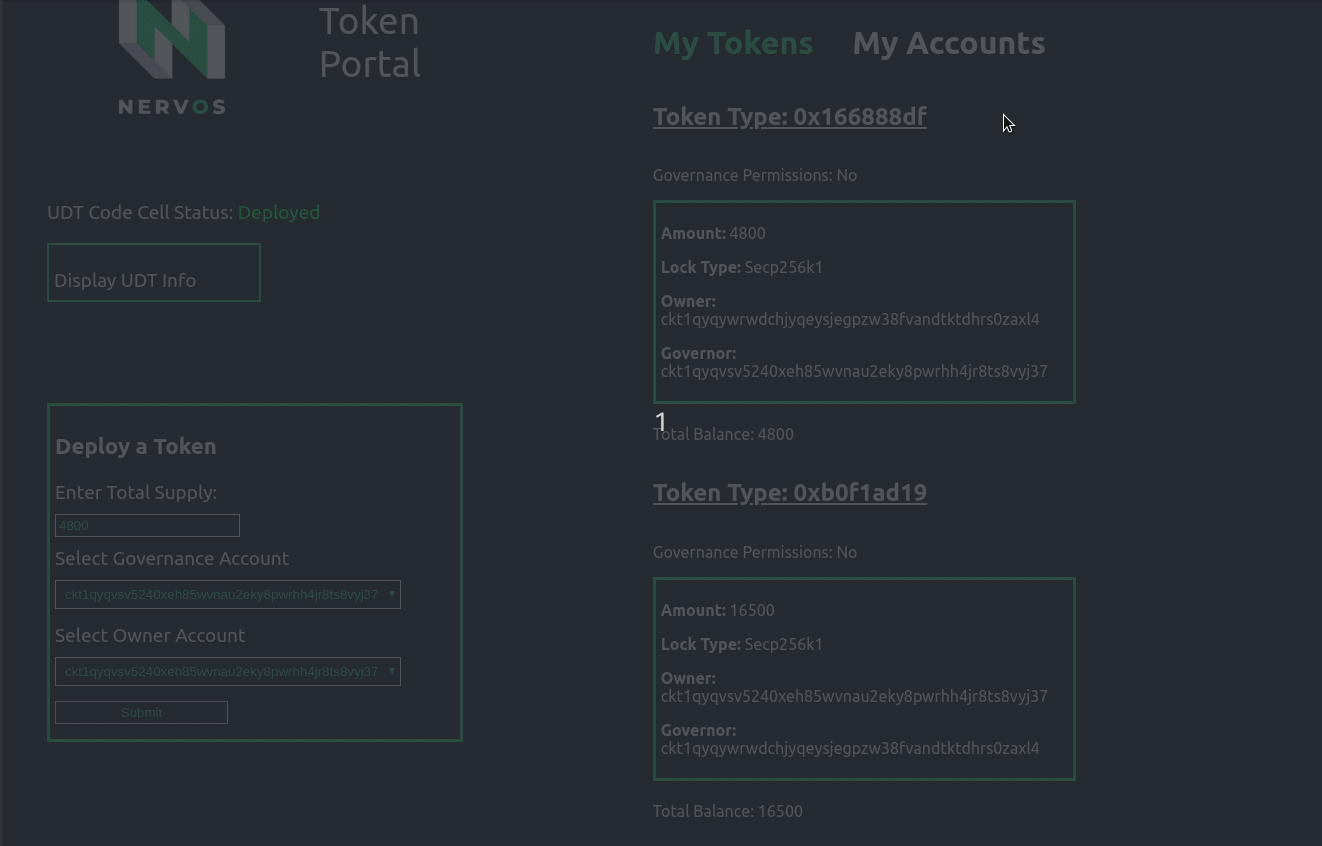Screen dimensions: 1322x846
Task: Click the UDT Code Cell Status label
Action: pos(140,212)
